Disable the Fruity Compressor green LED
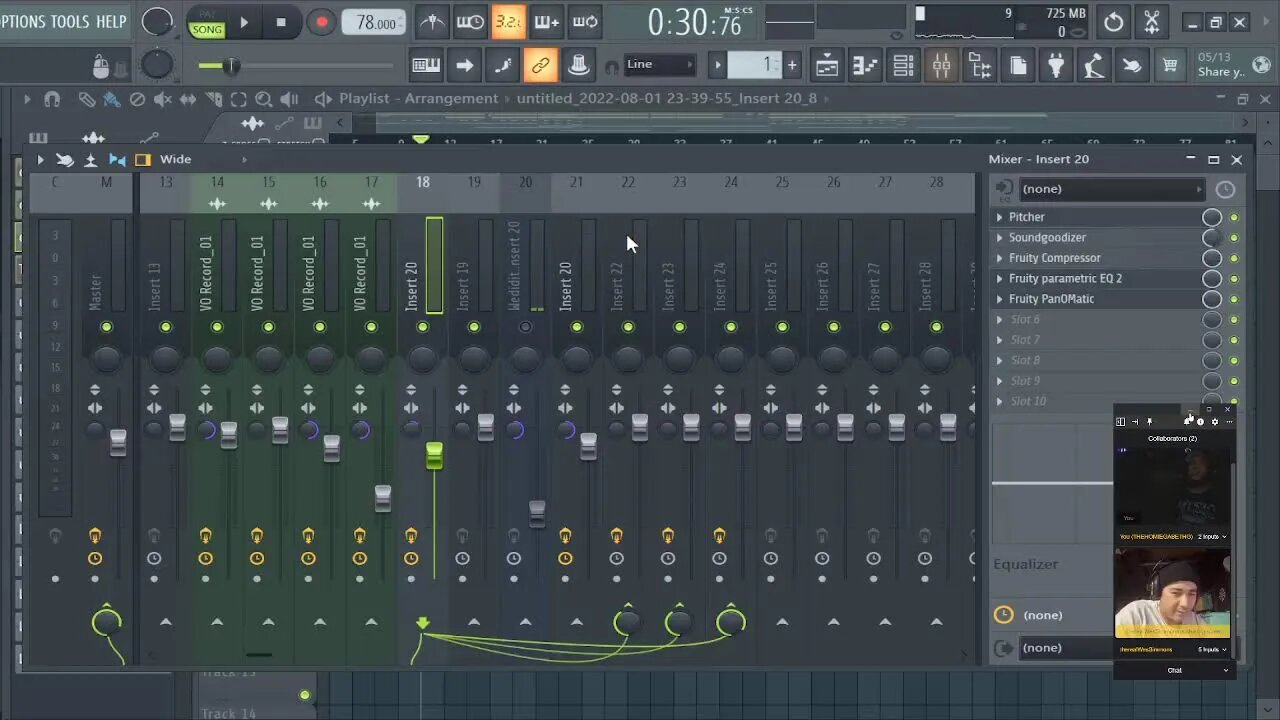 [1234, 258]
